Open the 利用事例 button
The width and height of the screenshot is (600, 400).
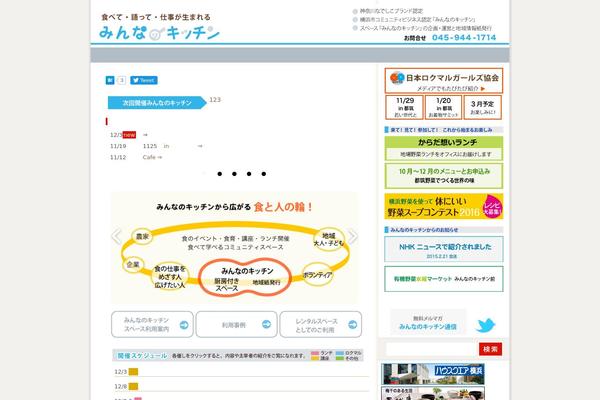pos(236,325)
